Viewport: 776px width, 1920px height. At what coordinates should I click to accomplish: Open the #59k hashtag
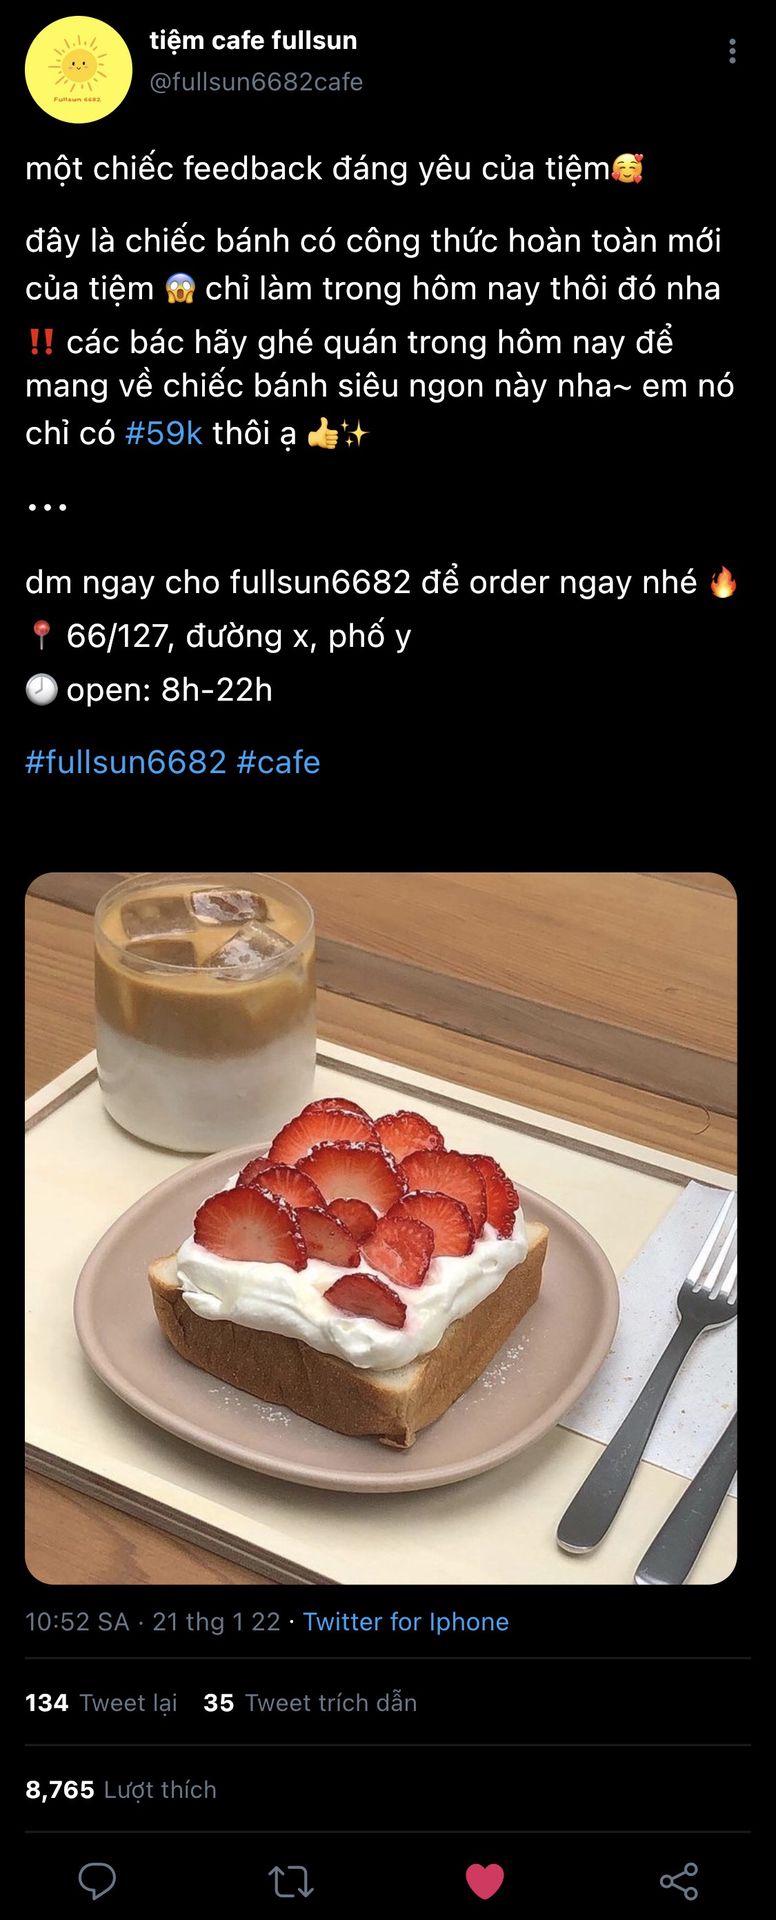[x=164, y=433]
